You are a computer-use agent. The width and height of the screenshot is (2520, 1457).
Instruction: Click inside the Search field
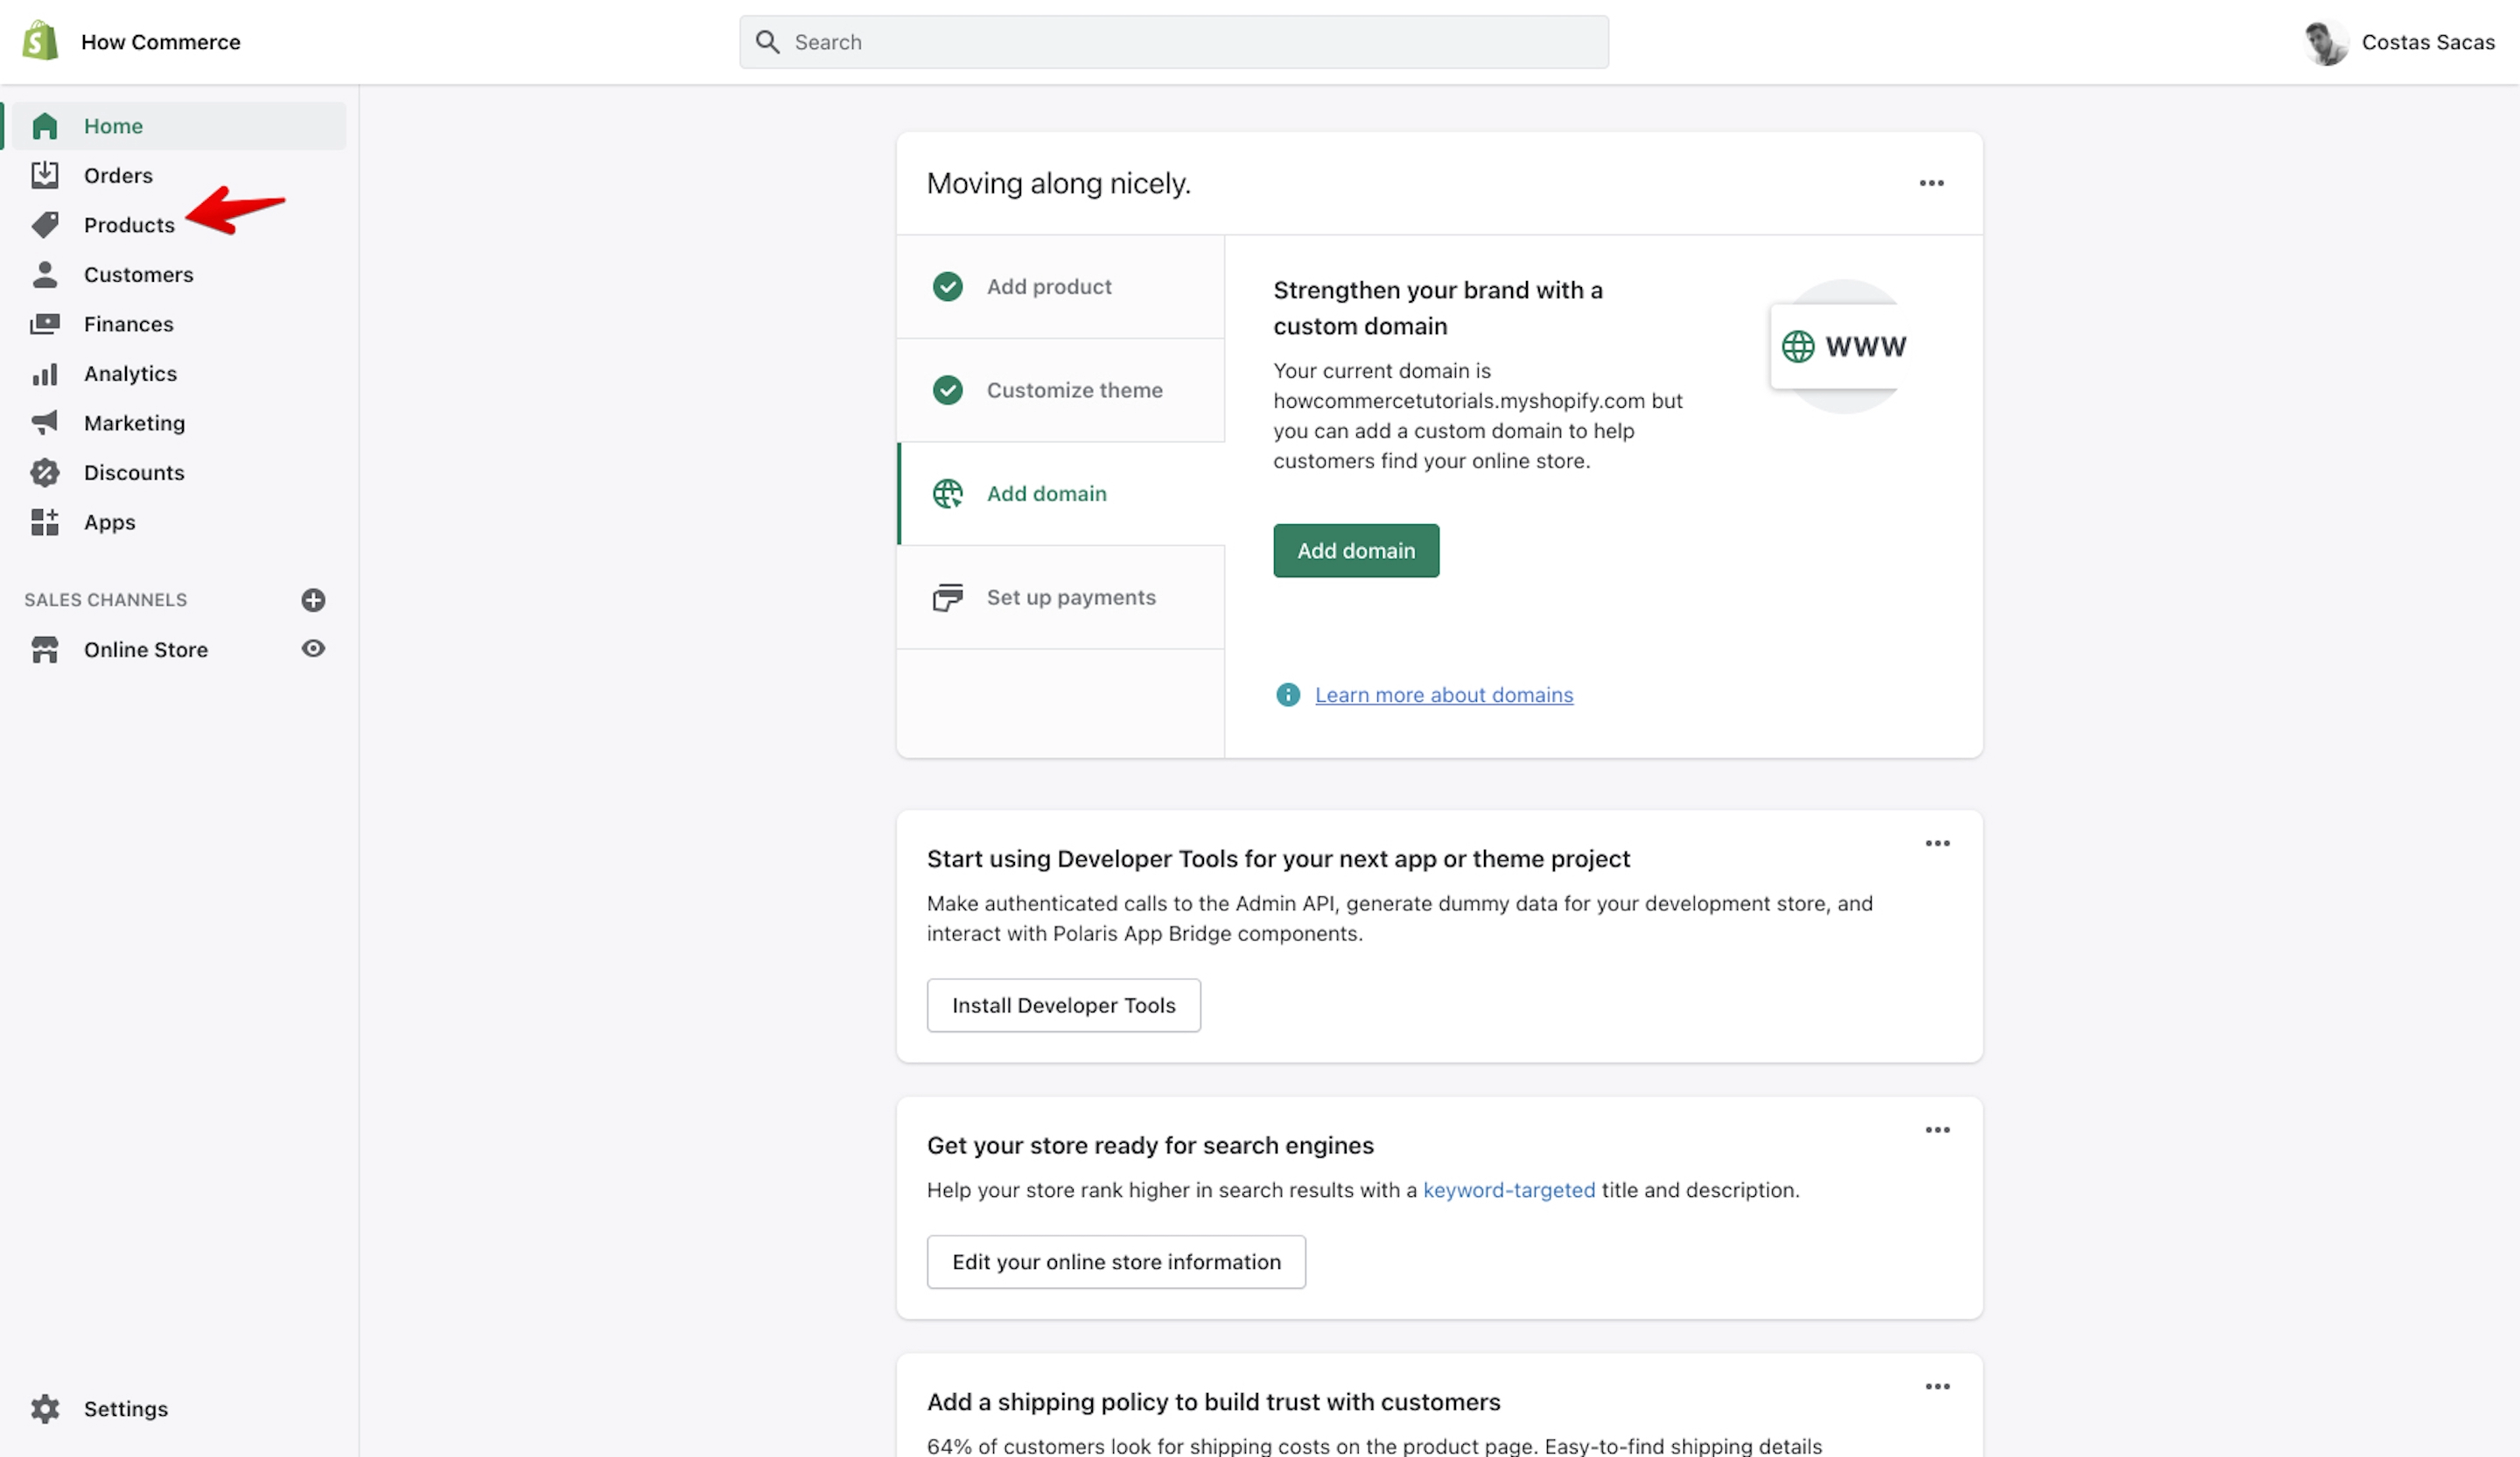(1174, 42)
